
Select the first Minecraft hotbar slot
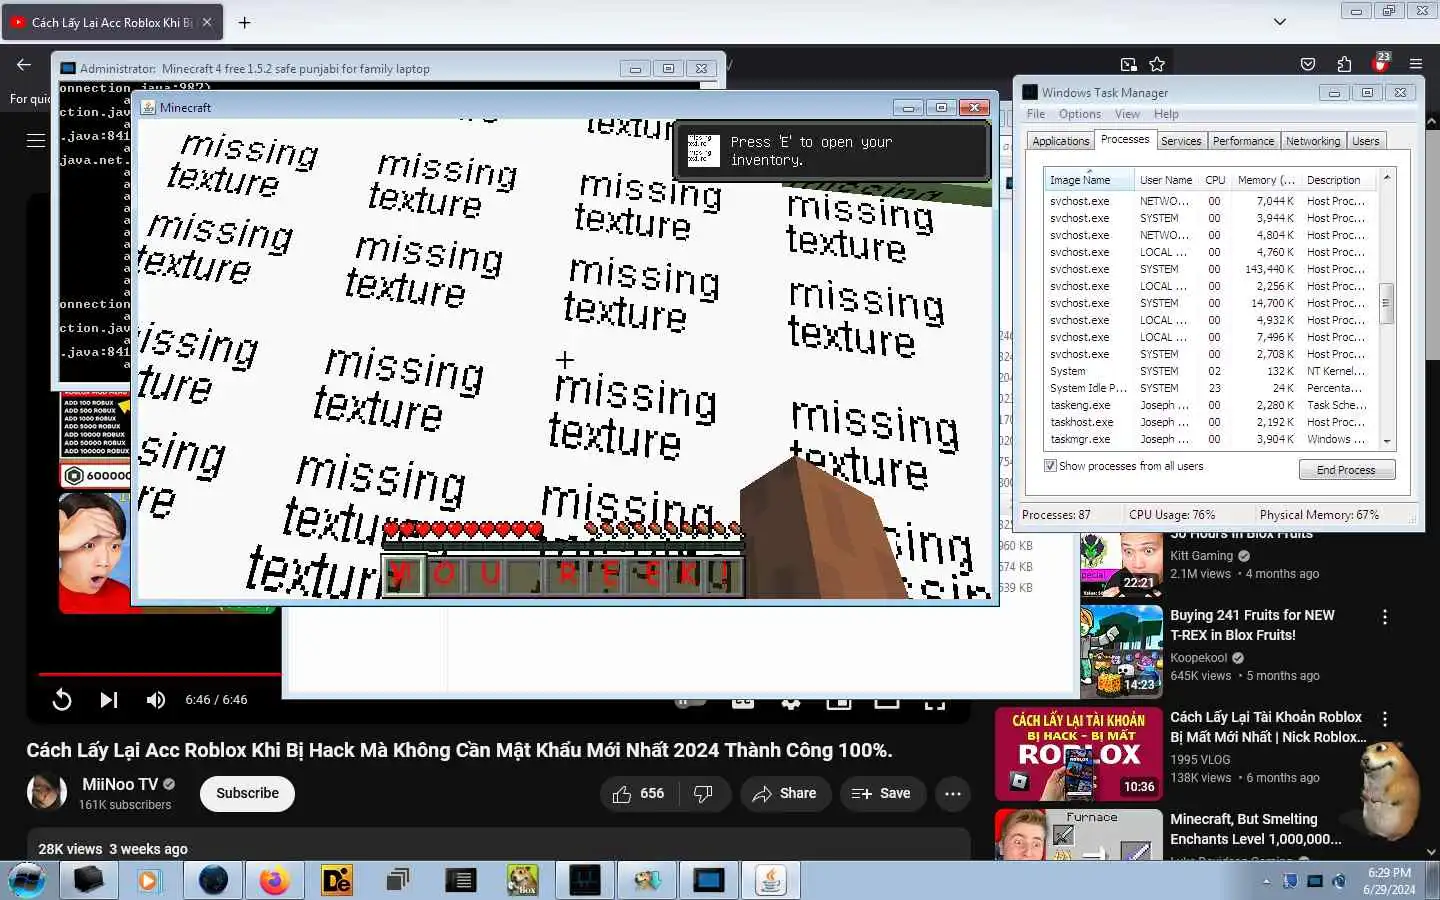point(404,576)
